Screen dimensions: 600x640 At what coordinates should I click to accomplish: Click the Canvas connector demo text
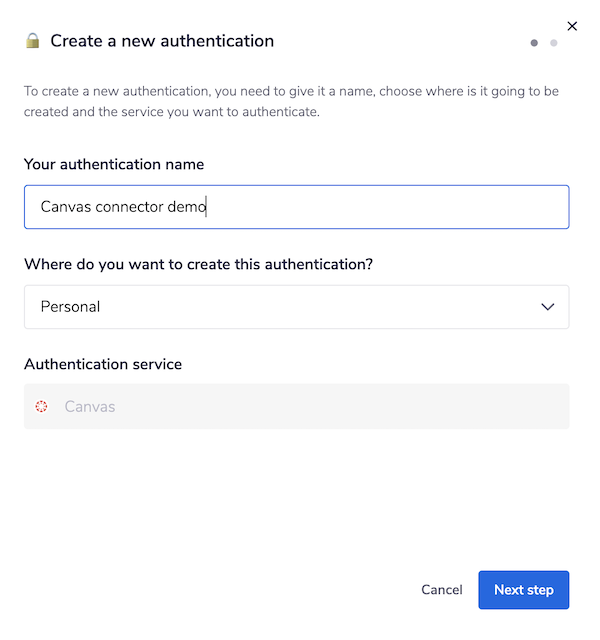[122, 207]
